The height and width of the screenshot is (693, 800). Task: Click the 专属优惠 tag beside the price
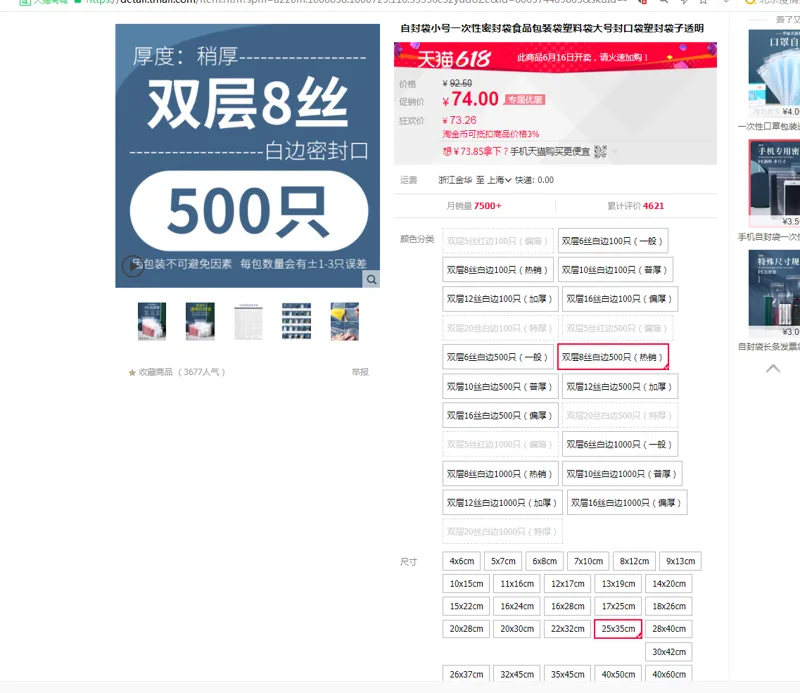click(x=524, y=100)
